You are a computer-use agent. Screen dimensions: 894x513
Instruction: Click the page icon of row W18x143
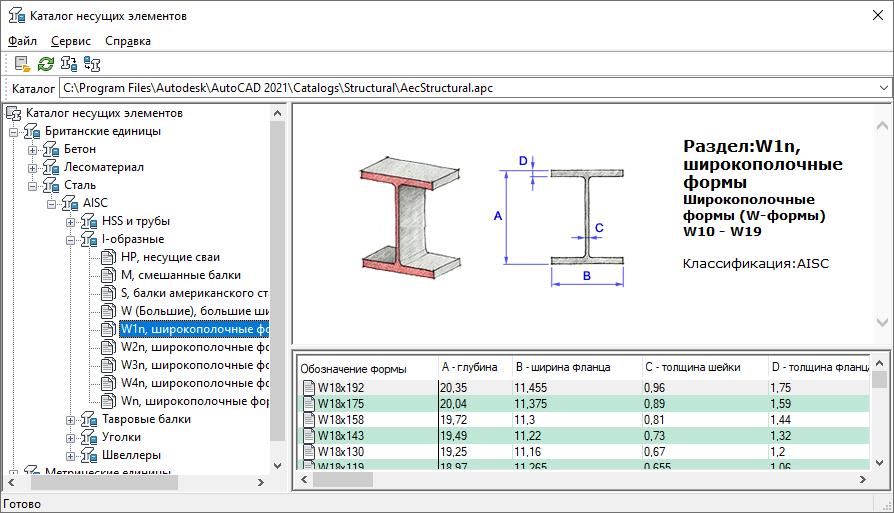click(x=308, y=435)
